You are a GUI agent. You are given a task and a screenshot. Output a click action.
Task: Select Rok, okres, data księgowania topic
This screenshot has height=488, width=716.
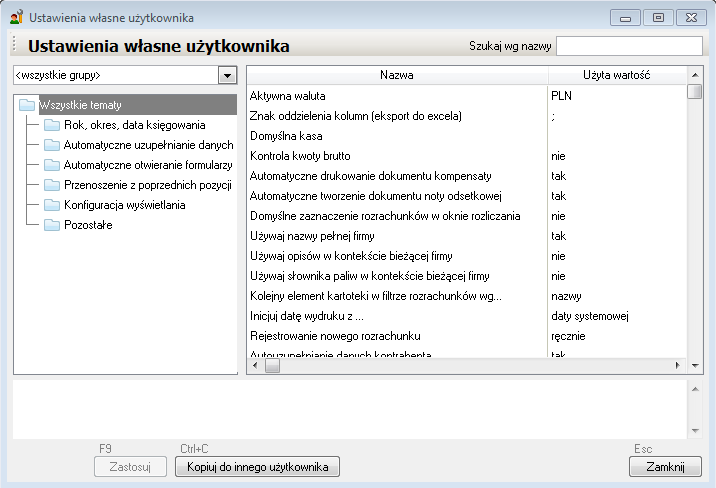[135, 125]
